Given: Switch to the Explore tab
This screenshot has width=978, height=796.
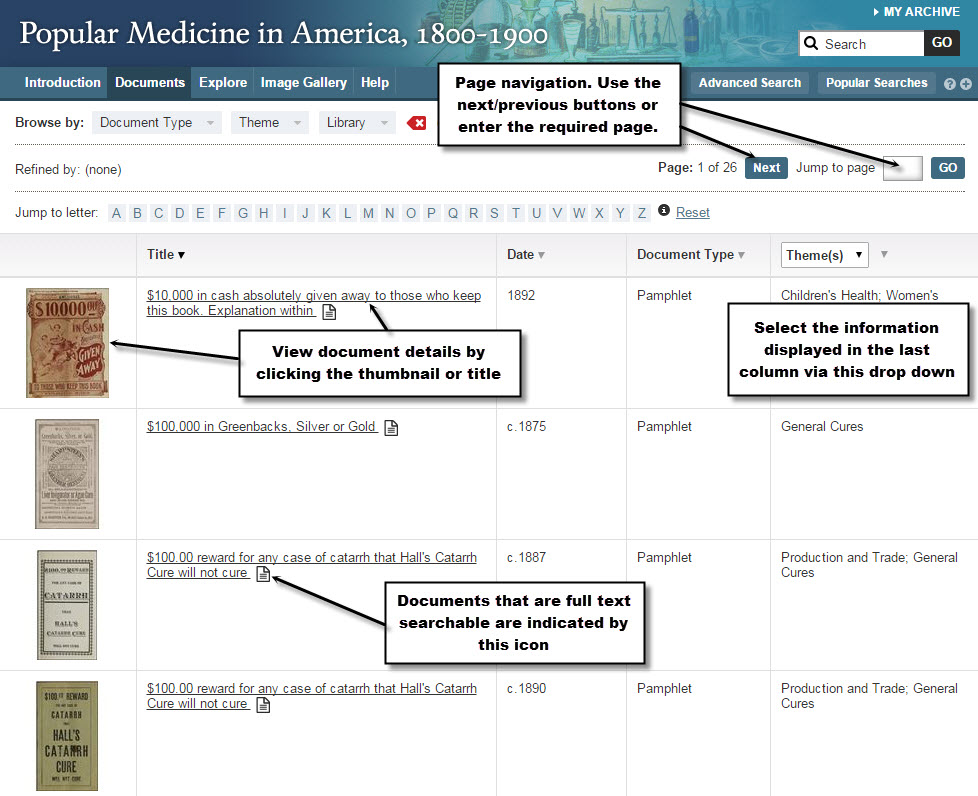Looking at the screenshot, I should (222, 83).
